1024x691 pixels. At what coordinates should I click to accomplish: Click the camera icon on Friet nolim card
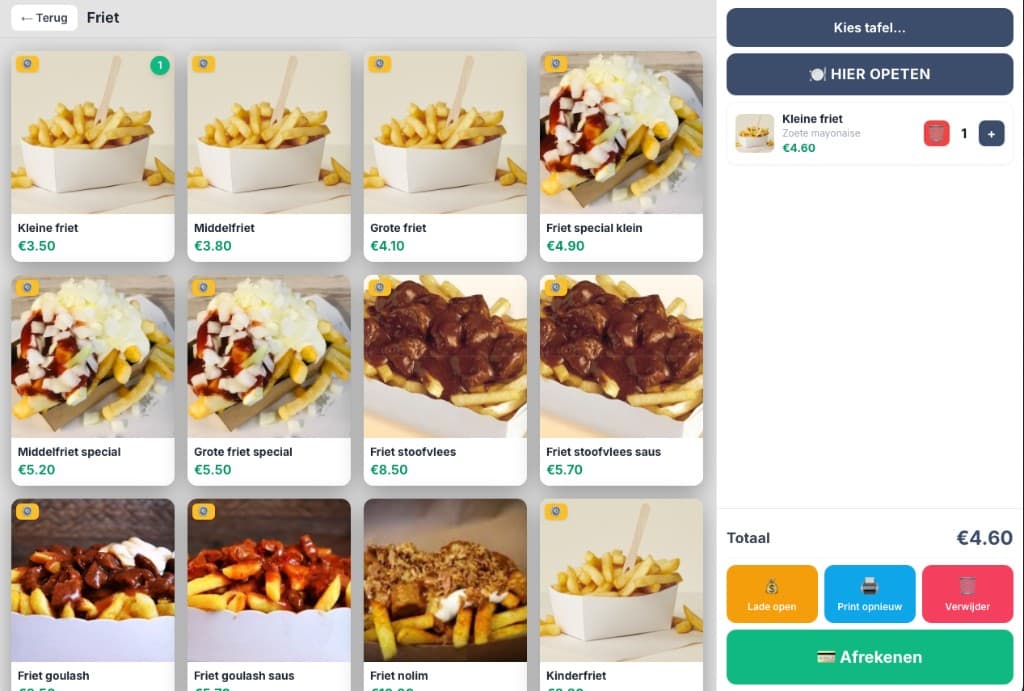click(x=380, y=511)
